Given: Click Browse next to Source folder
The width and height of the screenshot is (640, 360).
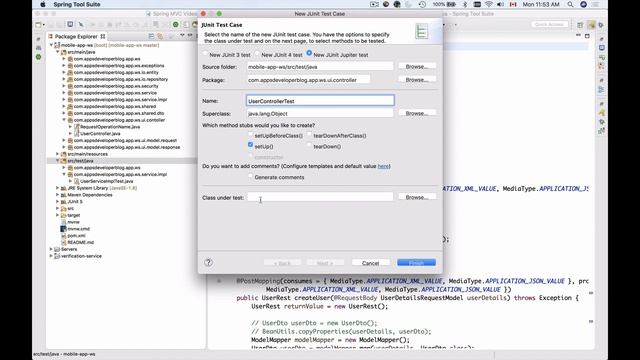Looking at the screenshot, I should point(417,66).
